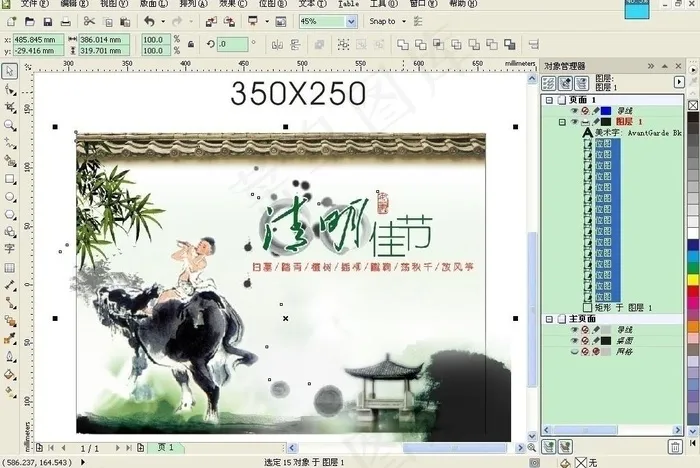Toggle eye visibility of 桌面 layer
This screenshot has height=468, width=700.
(574, 340)
